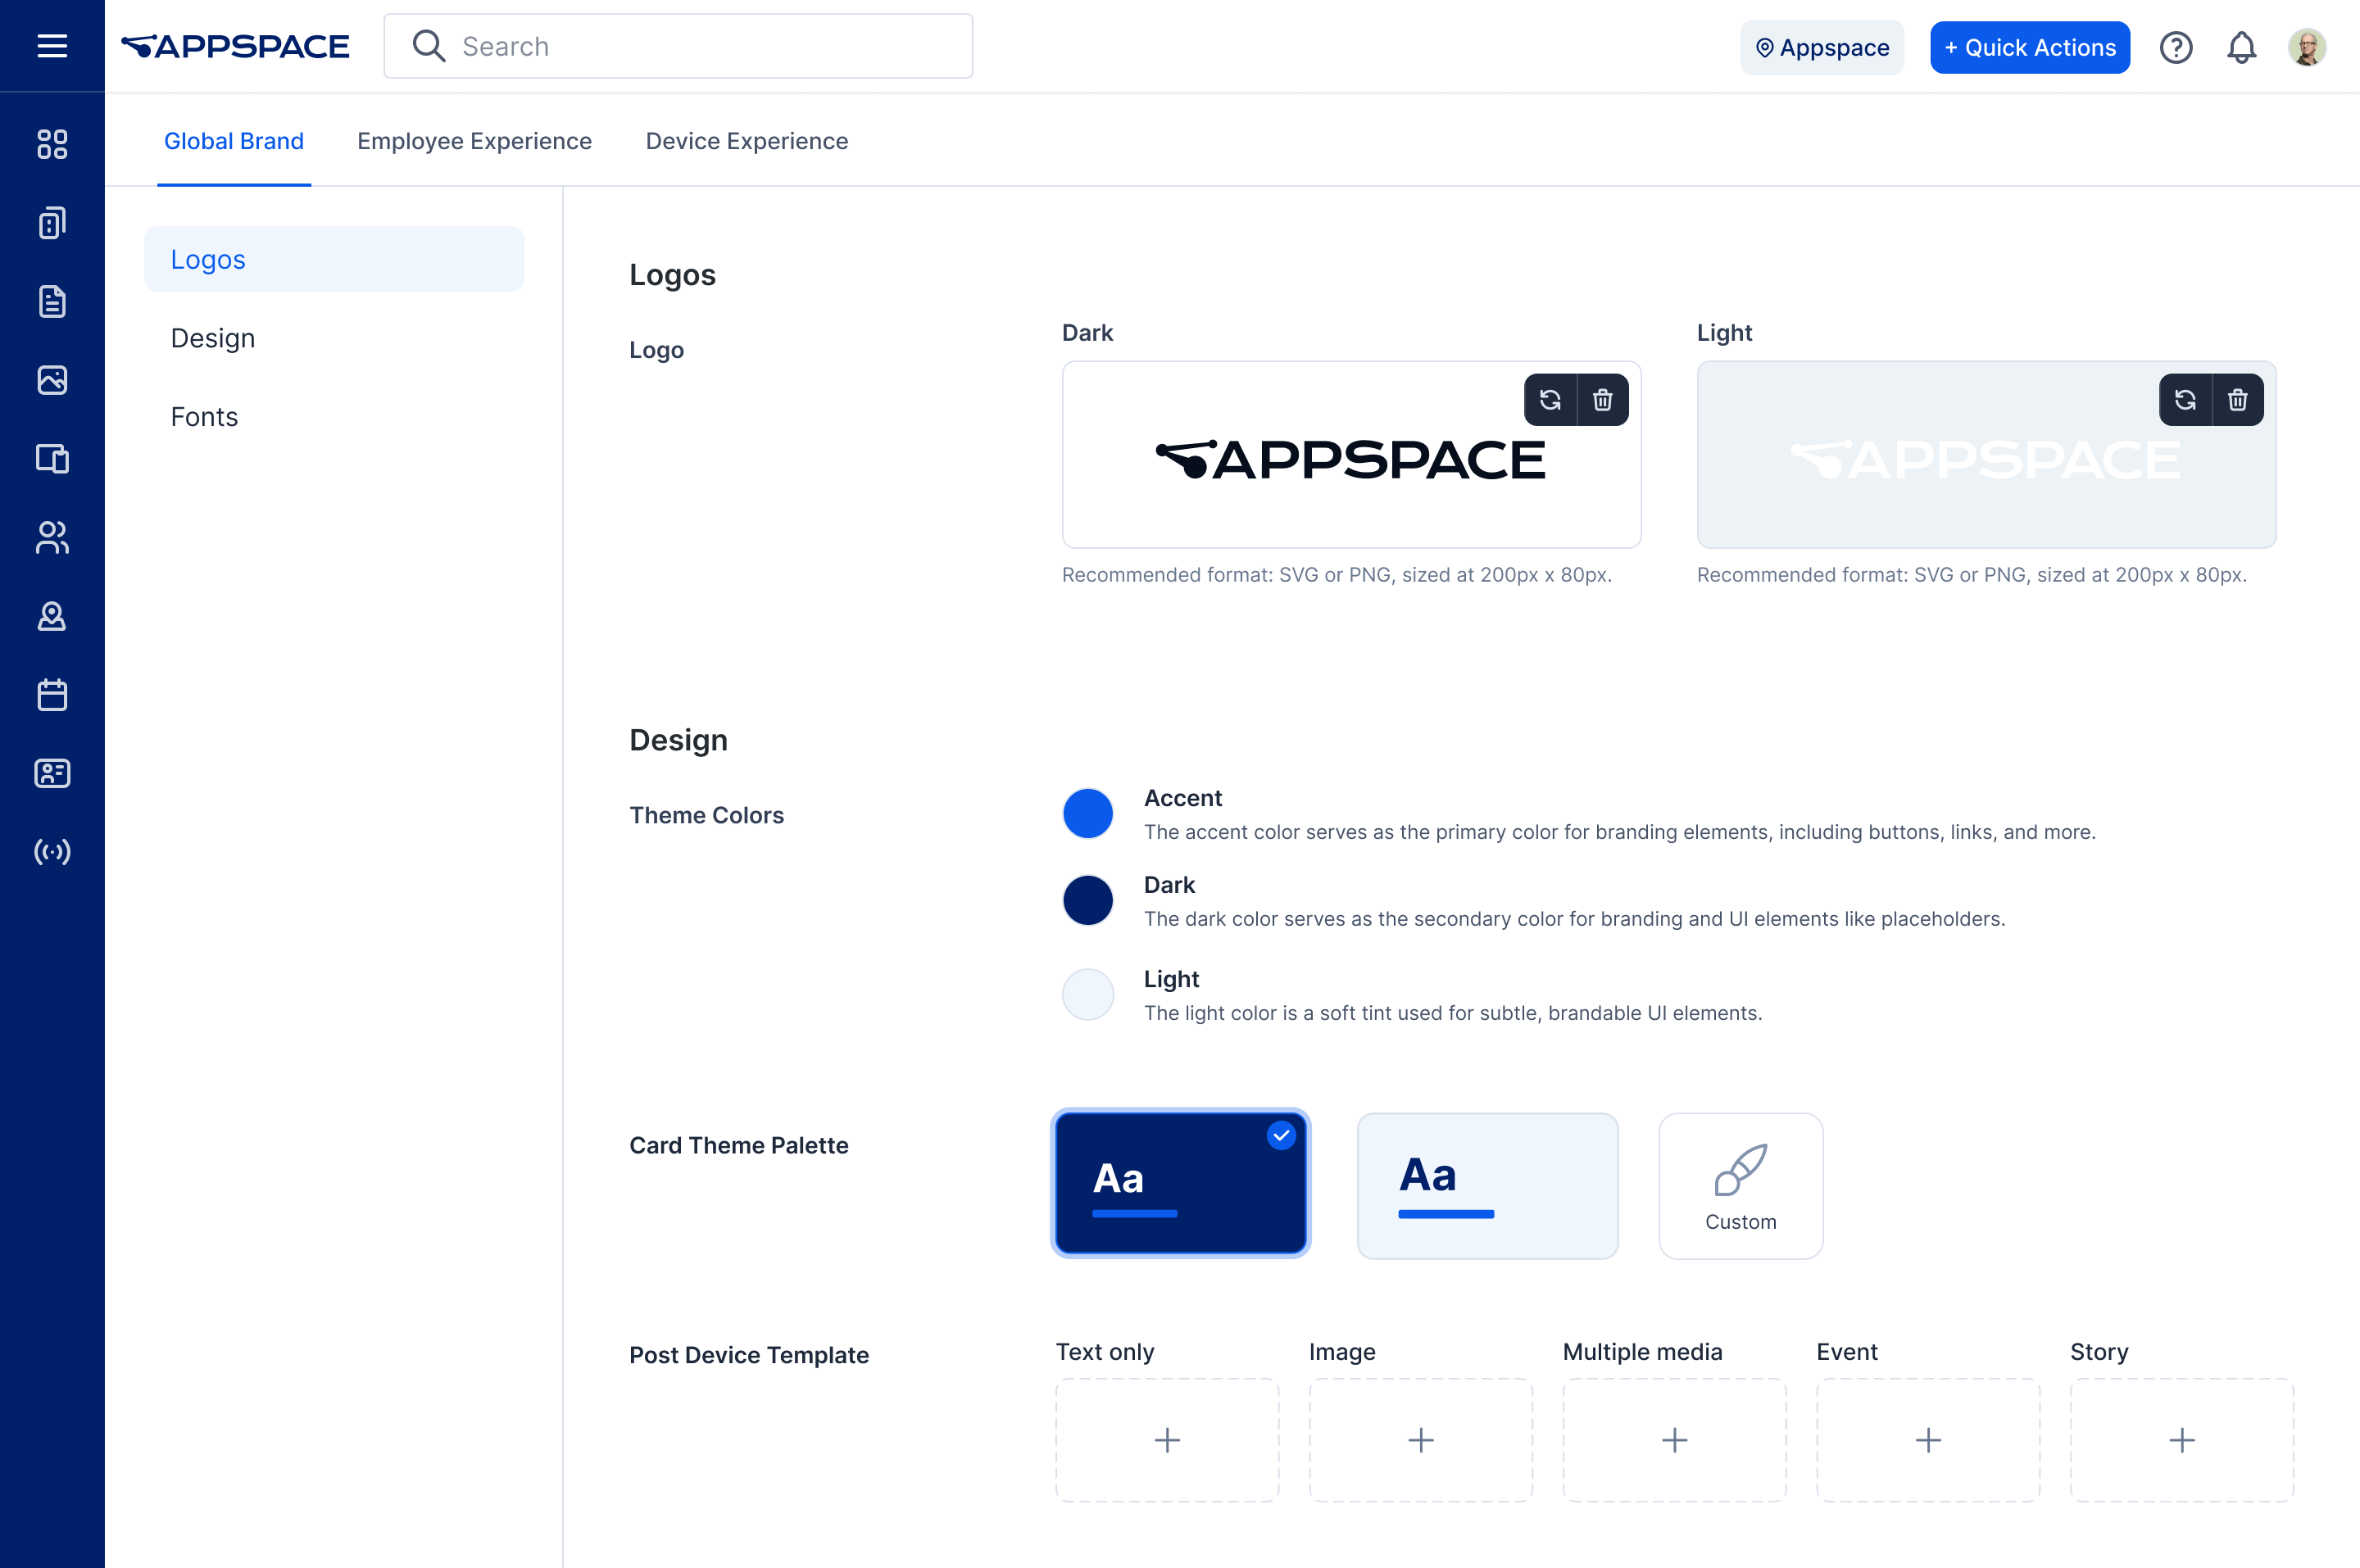Switch to the Device Experience tab
The width and height of the screenshot is (2360, 1568).
pos(746,141)
